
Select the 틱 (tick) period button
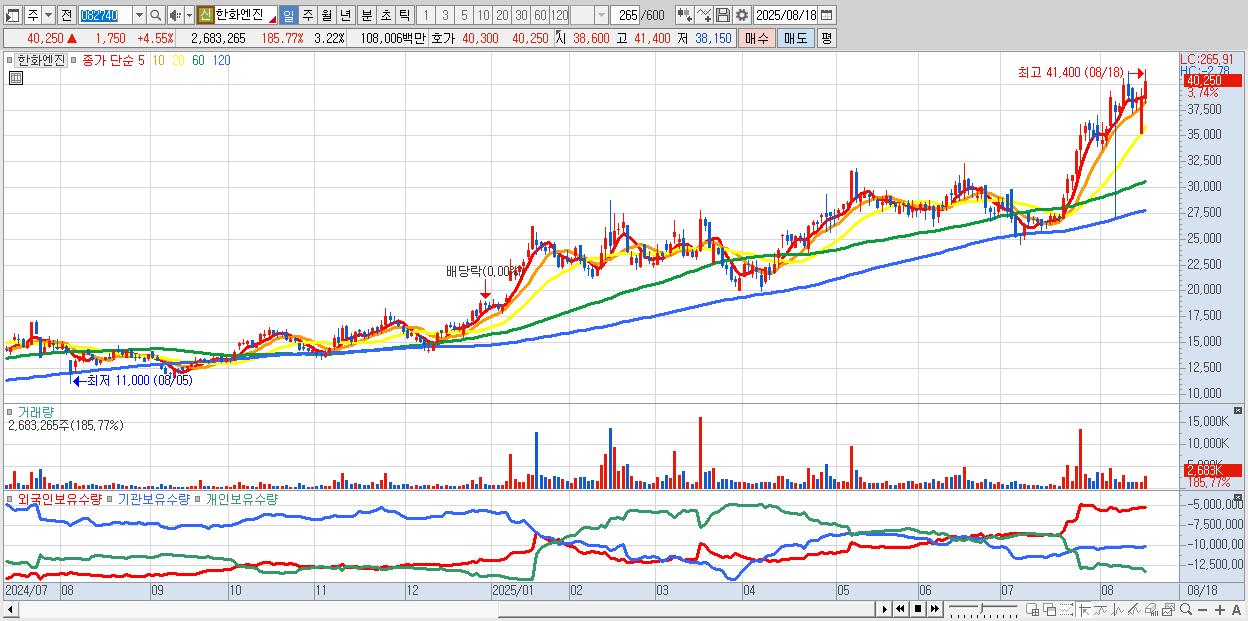[x=404, y=15]
